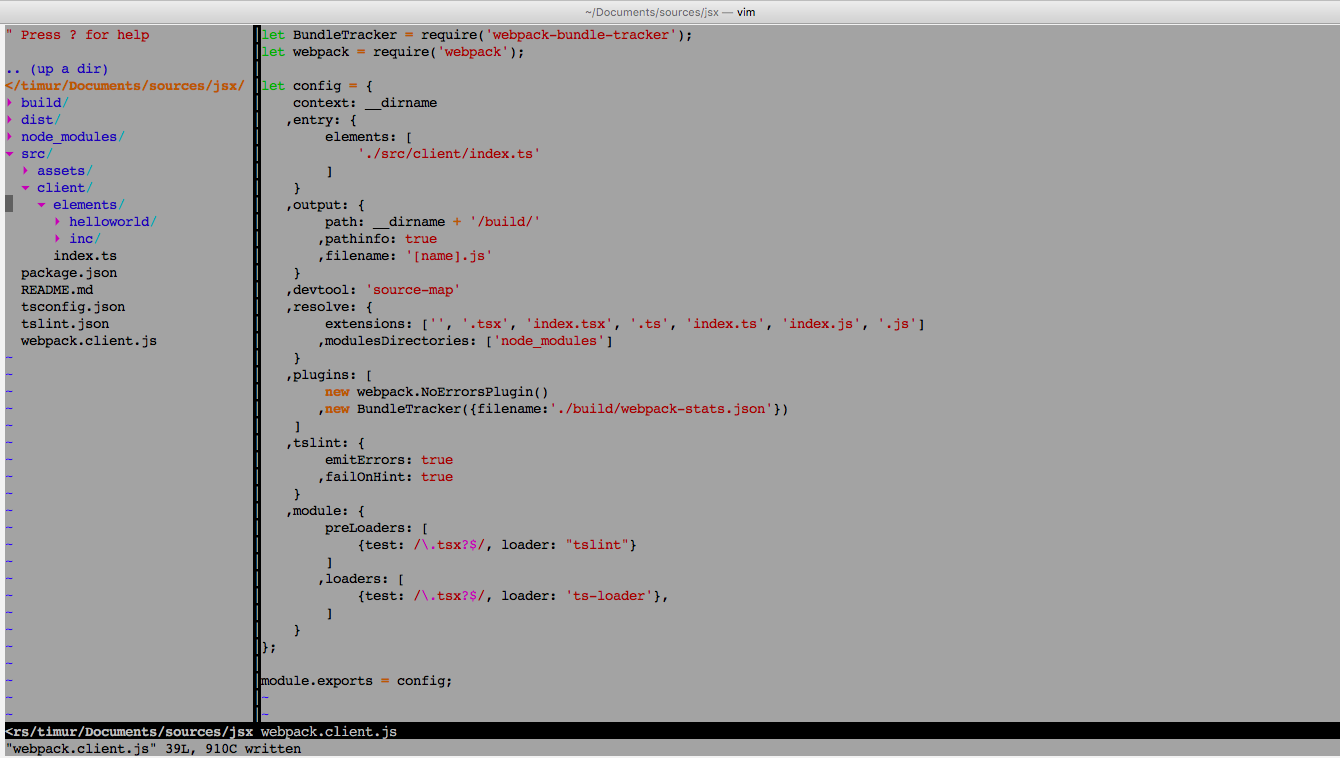Open README.md in file tree

(x=57, y=290)
